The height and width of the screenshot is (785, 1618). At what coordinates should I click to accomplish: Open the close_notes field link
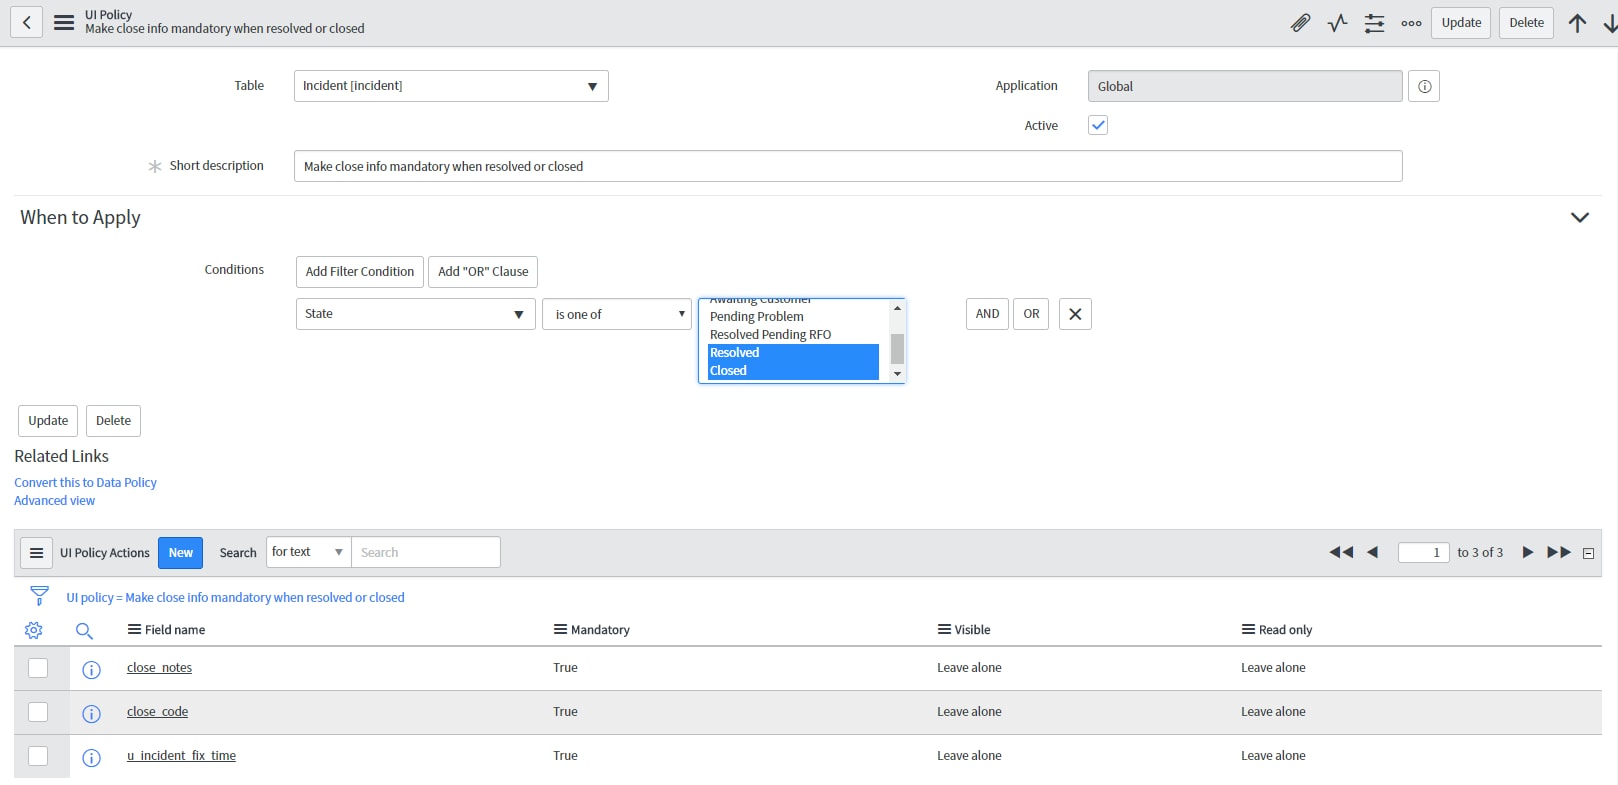[x=159, y=668]
